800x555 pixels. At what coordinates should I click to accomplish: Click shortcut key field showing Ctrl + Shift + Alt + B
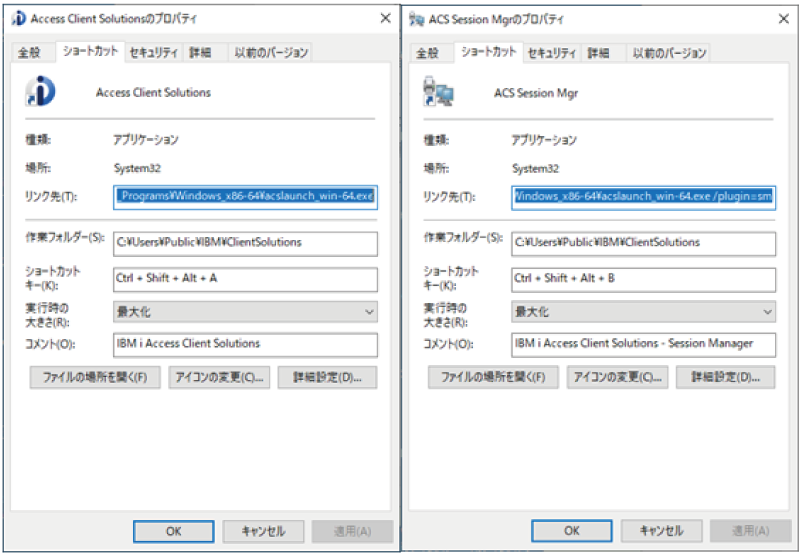coord(643,280)
